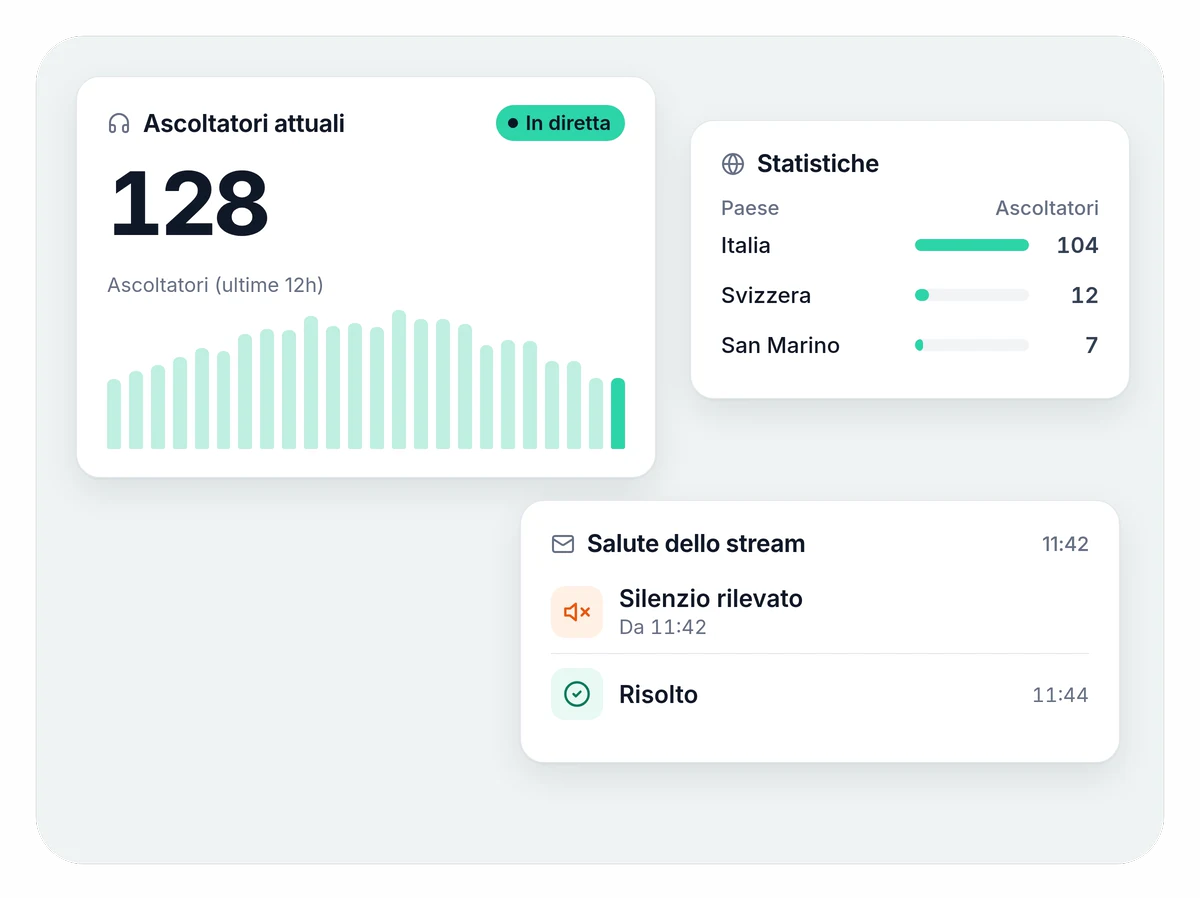Click the Italia country row label
The image size is (1200, 900).
tap(746, 245)
